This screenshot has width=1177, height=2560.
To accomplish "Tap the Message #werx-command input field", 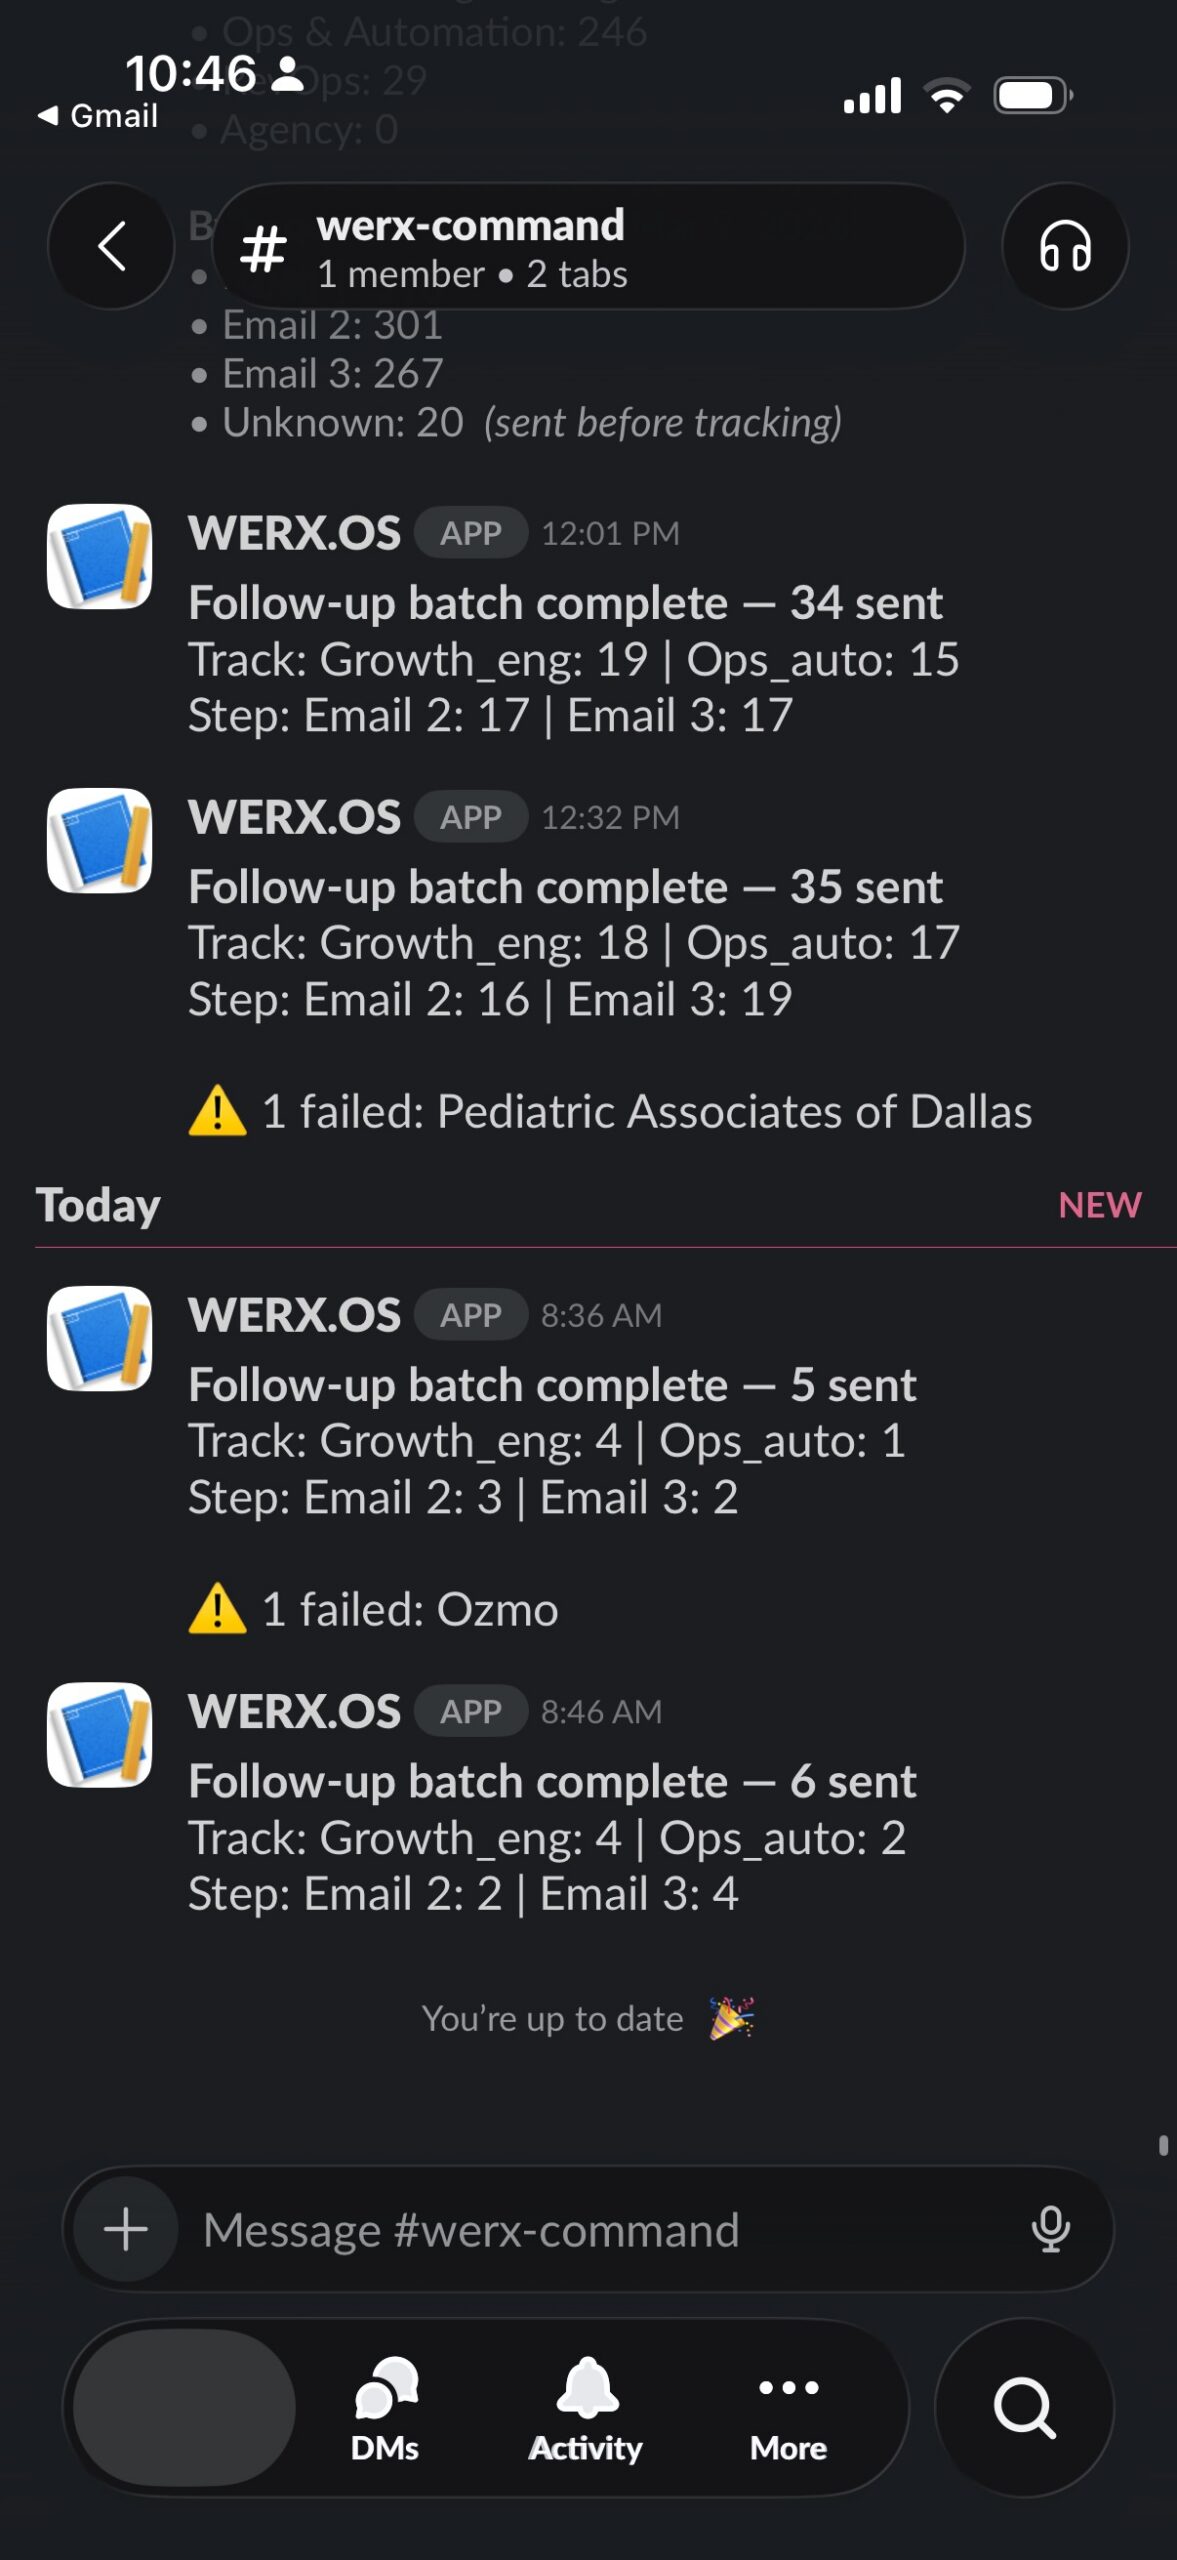I will 470,2230.
